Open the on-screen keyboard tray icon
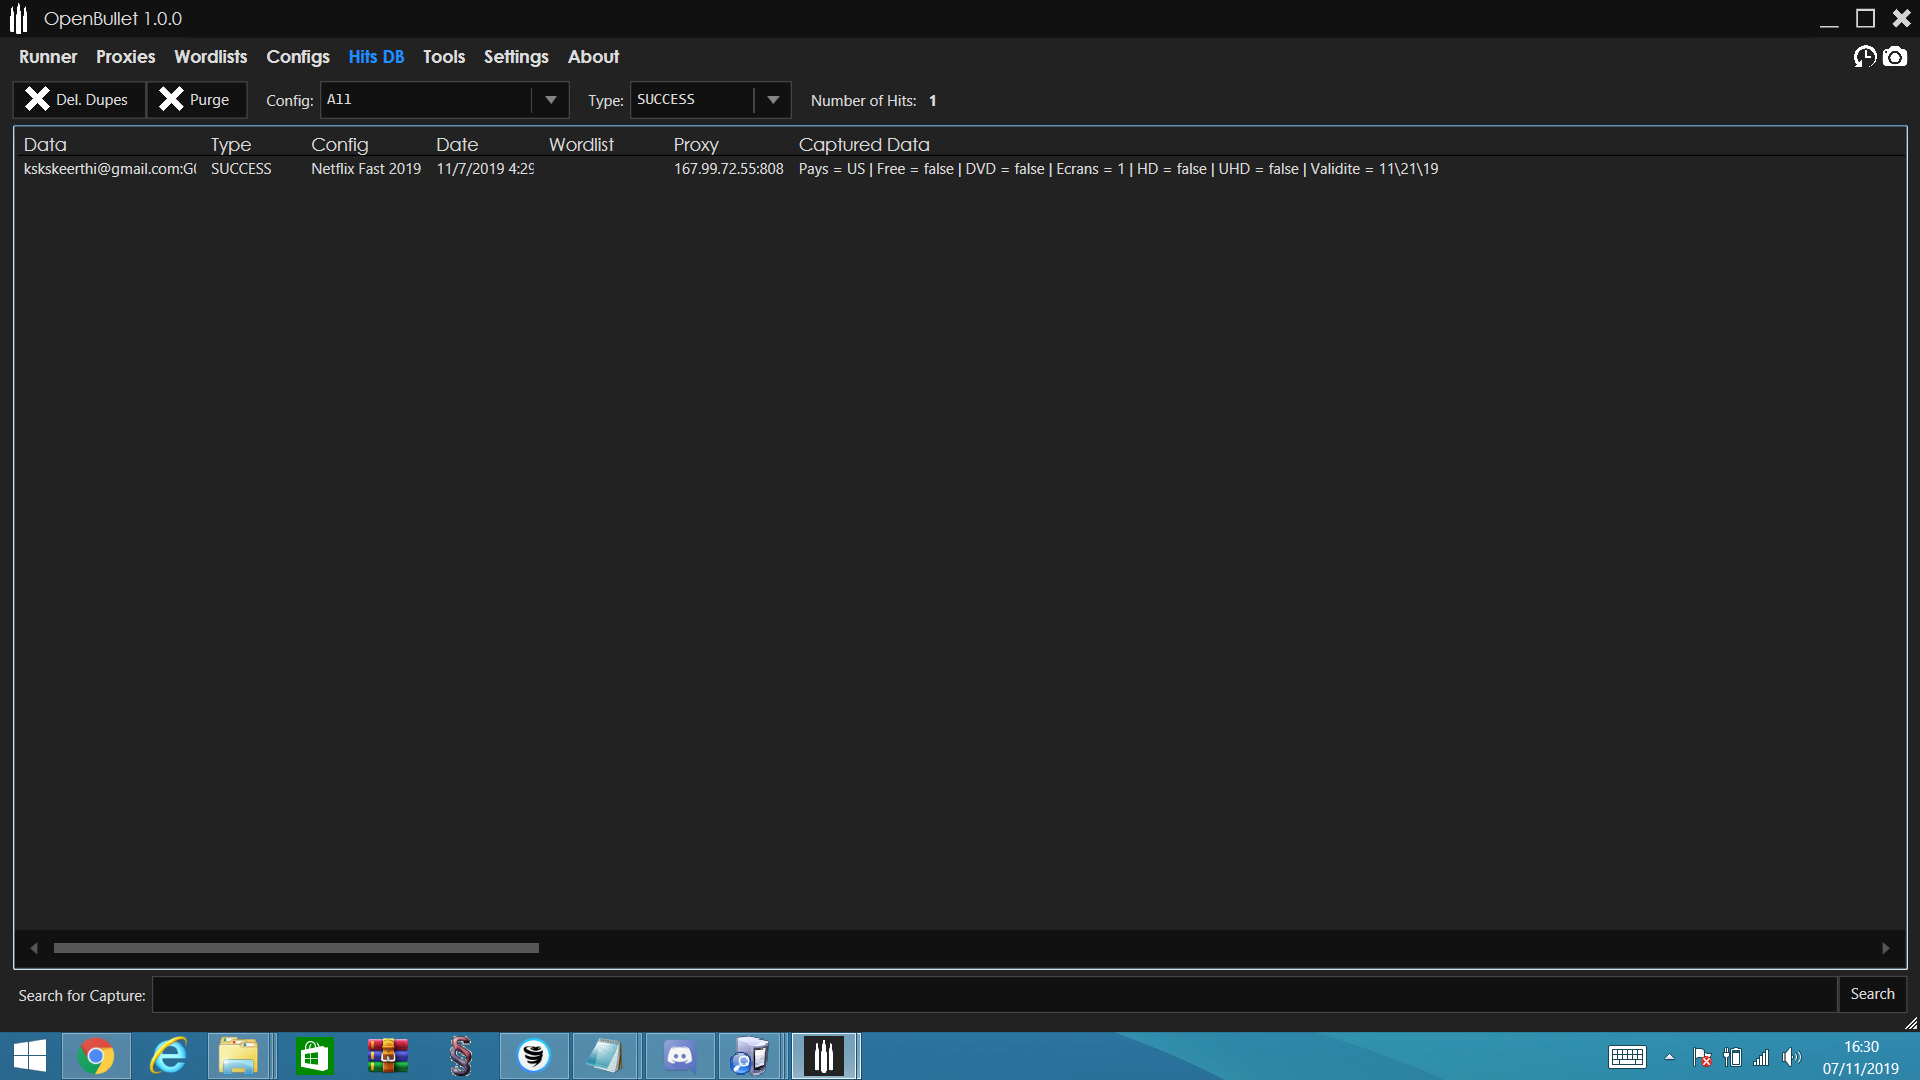The height and width of the screenshot is (1080, 1920). [x=1627, y=1057]
